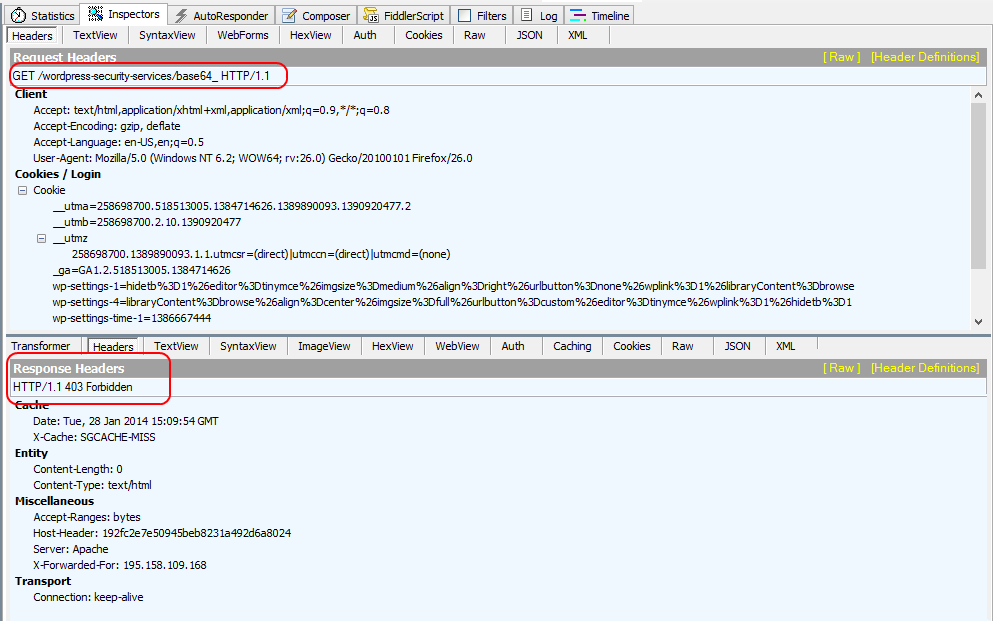The image size is (993, 621).
Task: Select the wp-settings-1 cookie entry
Action: pyautogui.click(x=453, y=286)
